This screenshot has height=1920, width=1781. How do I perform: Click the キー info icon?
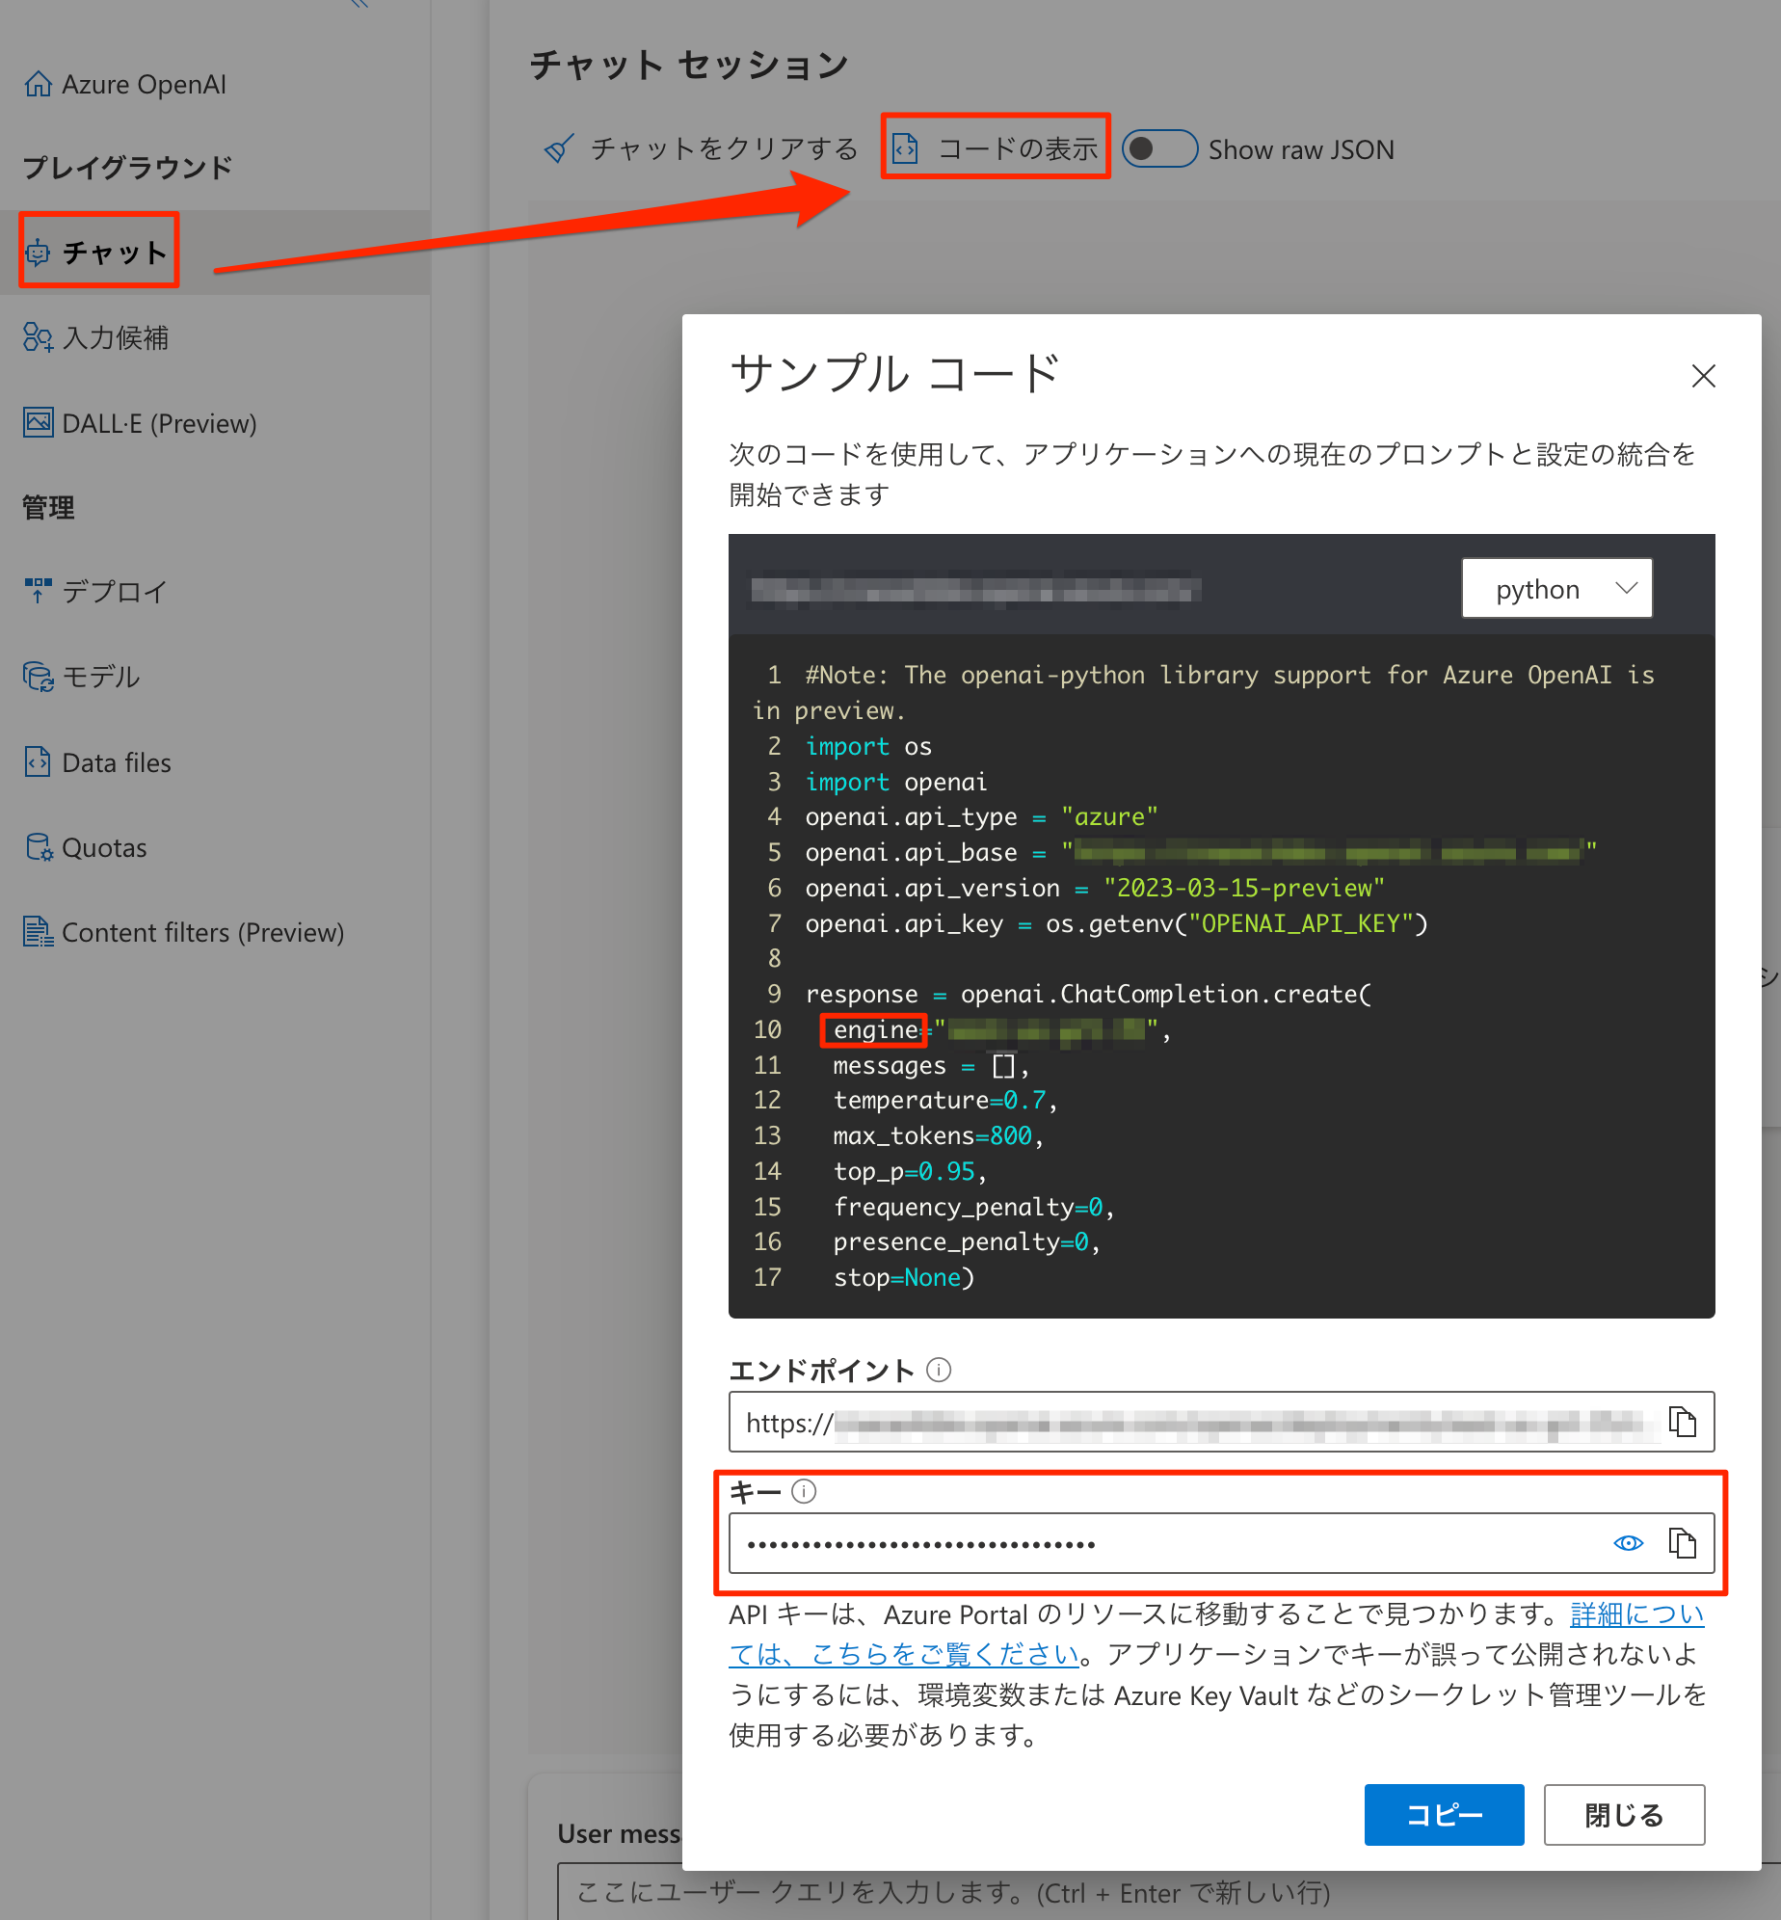803,1491
